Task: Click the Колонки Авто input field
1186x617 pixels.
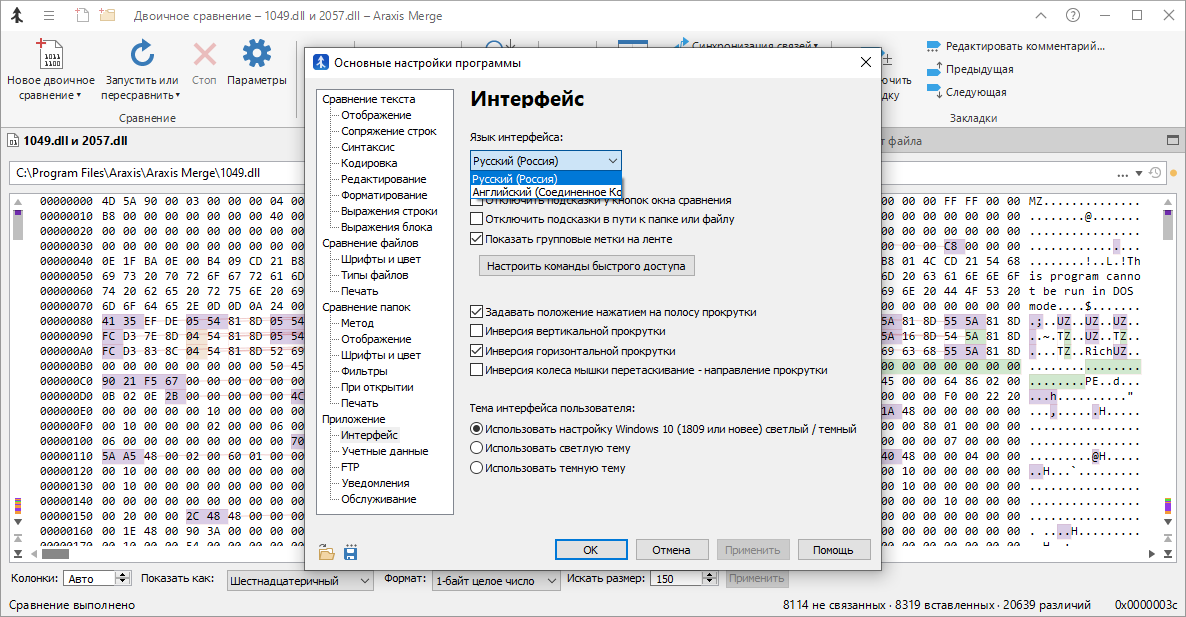Action: 89,578
